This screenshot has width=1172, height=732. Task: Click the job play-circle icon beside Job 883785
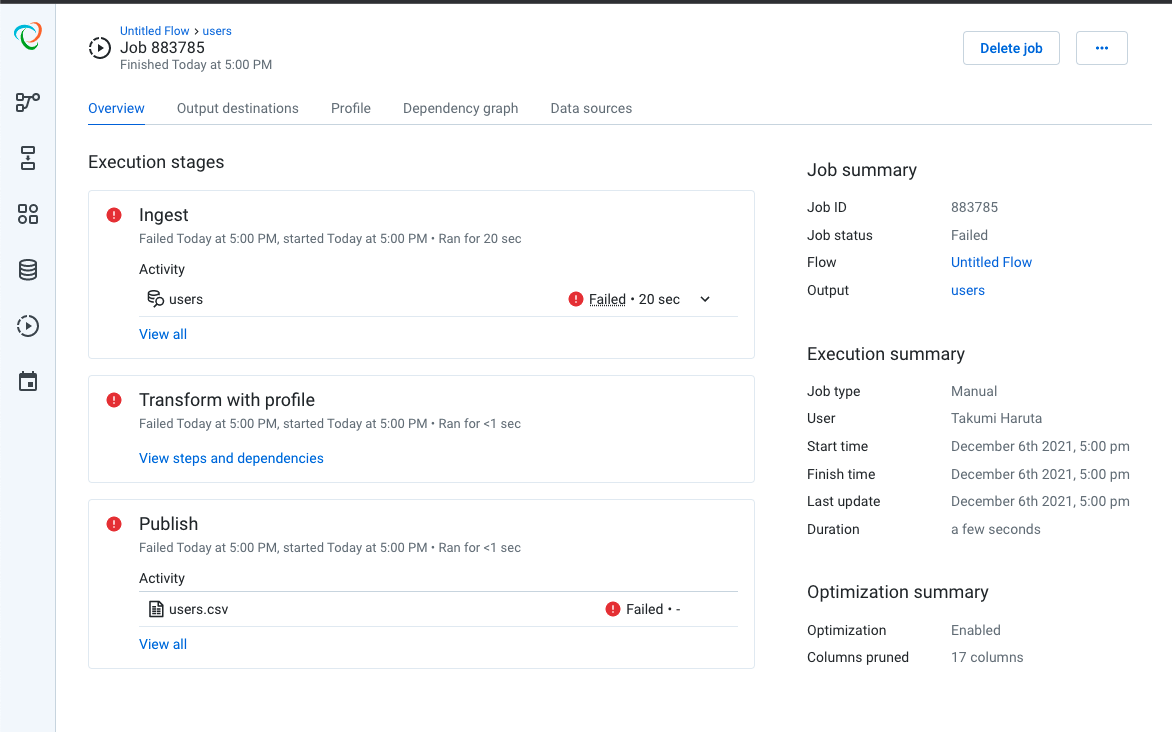[x=99, y=47]
